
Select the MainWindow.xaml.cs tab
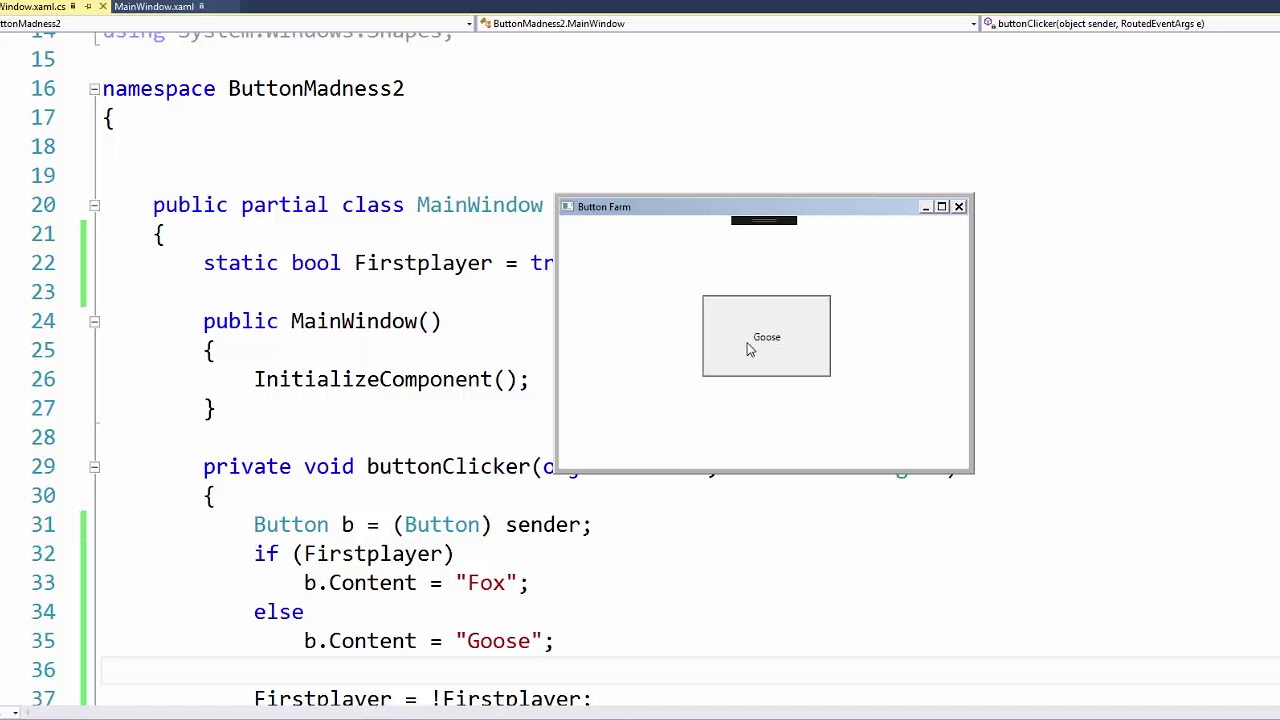(x=33, y=6)
